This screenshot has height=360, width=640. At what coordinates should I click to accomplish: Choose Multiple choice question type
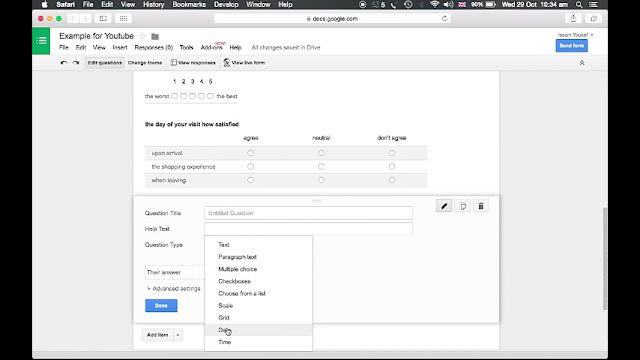coord(258,269)
